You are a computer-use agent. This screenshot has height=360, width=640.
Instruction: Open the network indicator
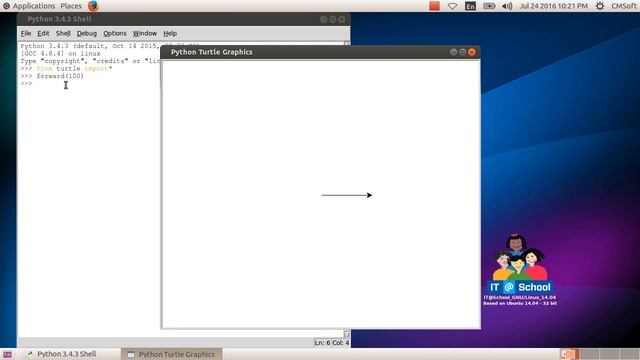pyautogui.click(x=452, y=6)
